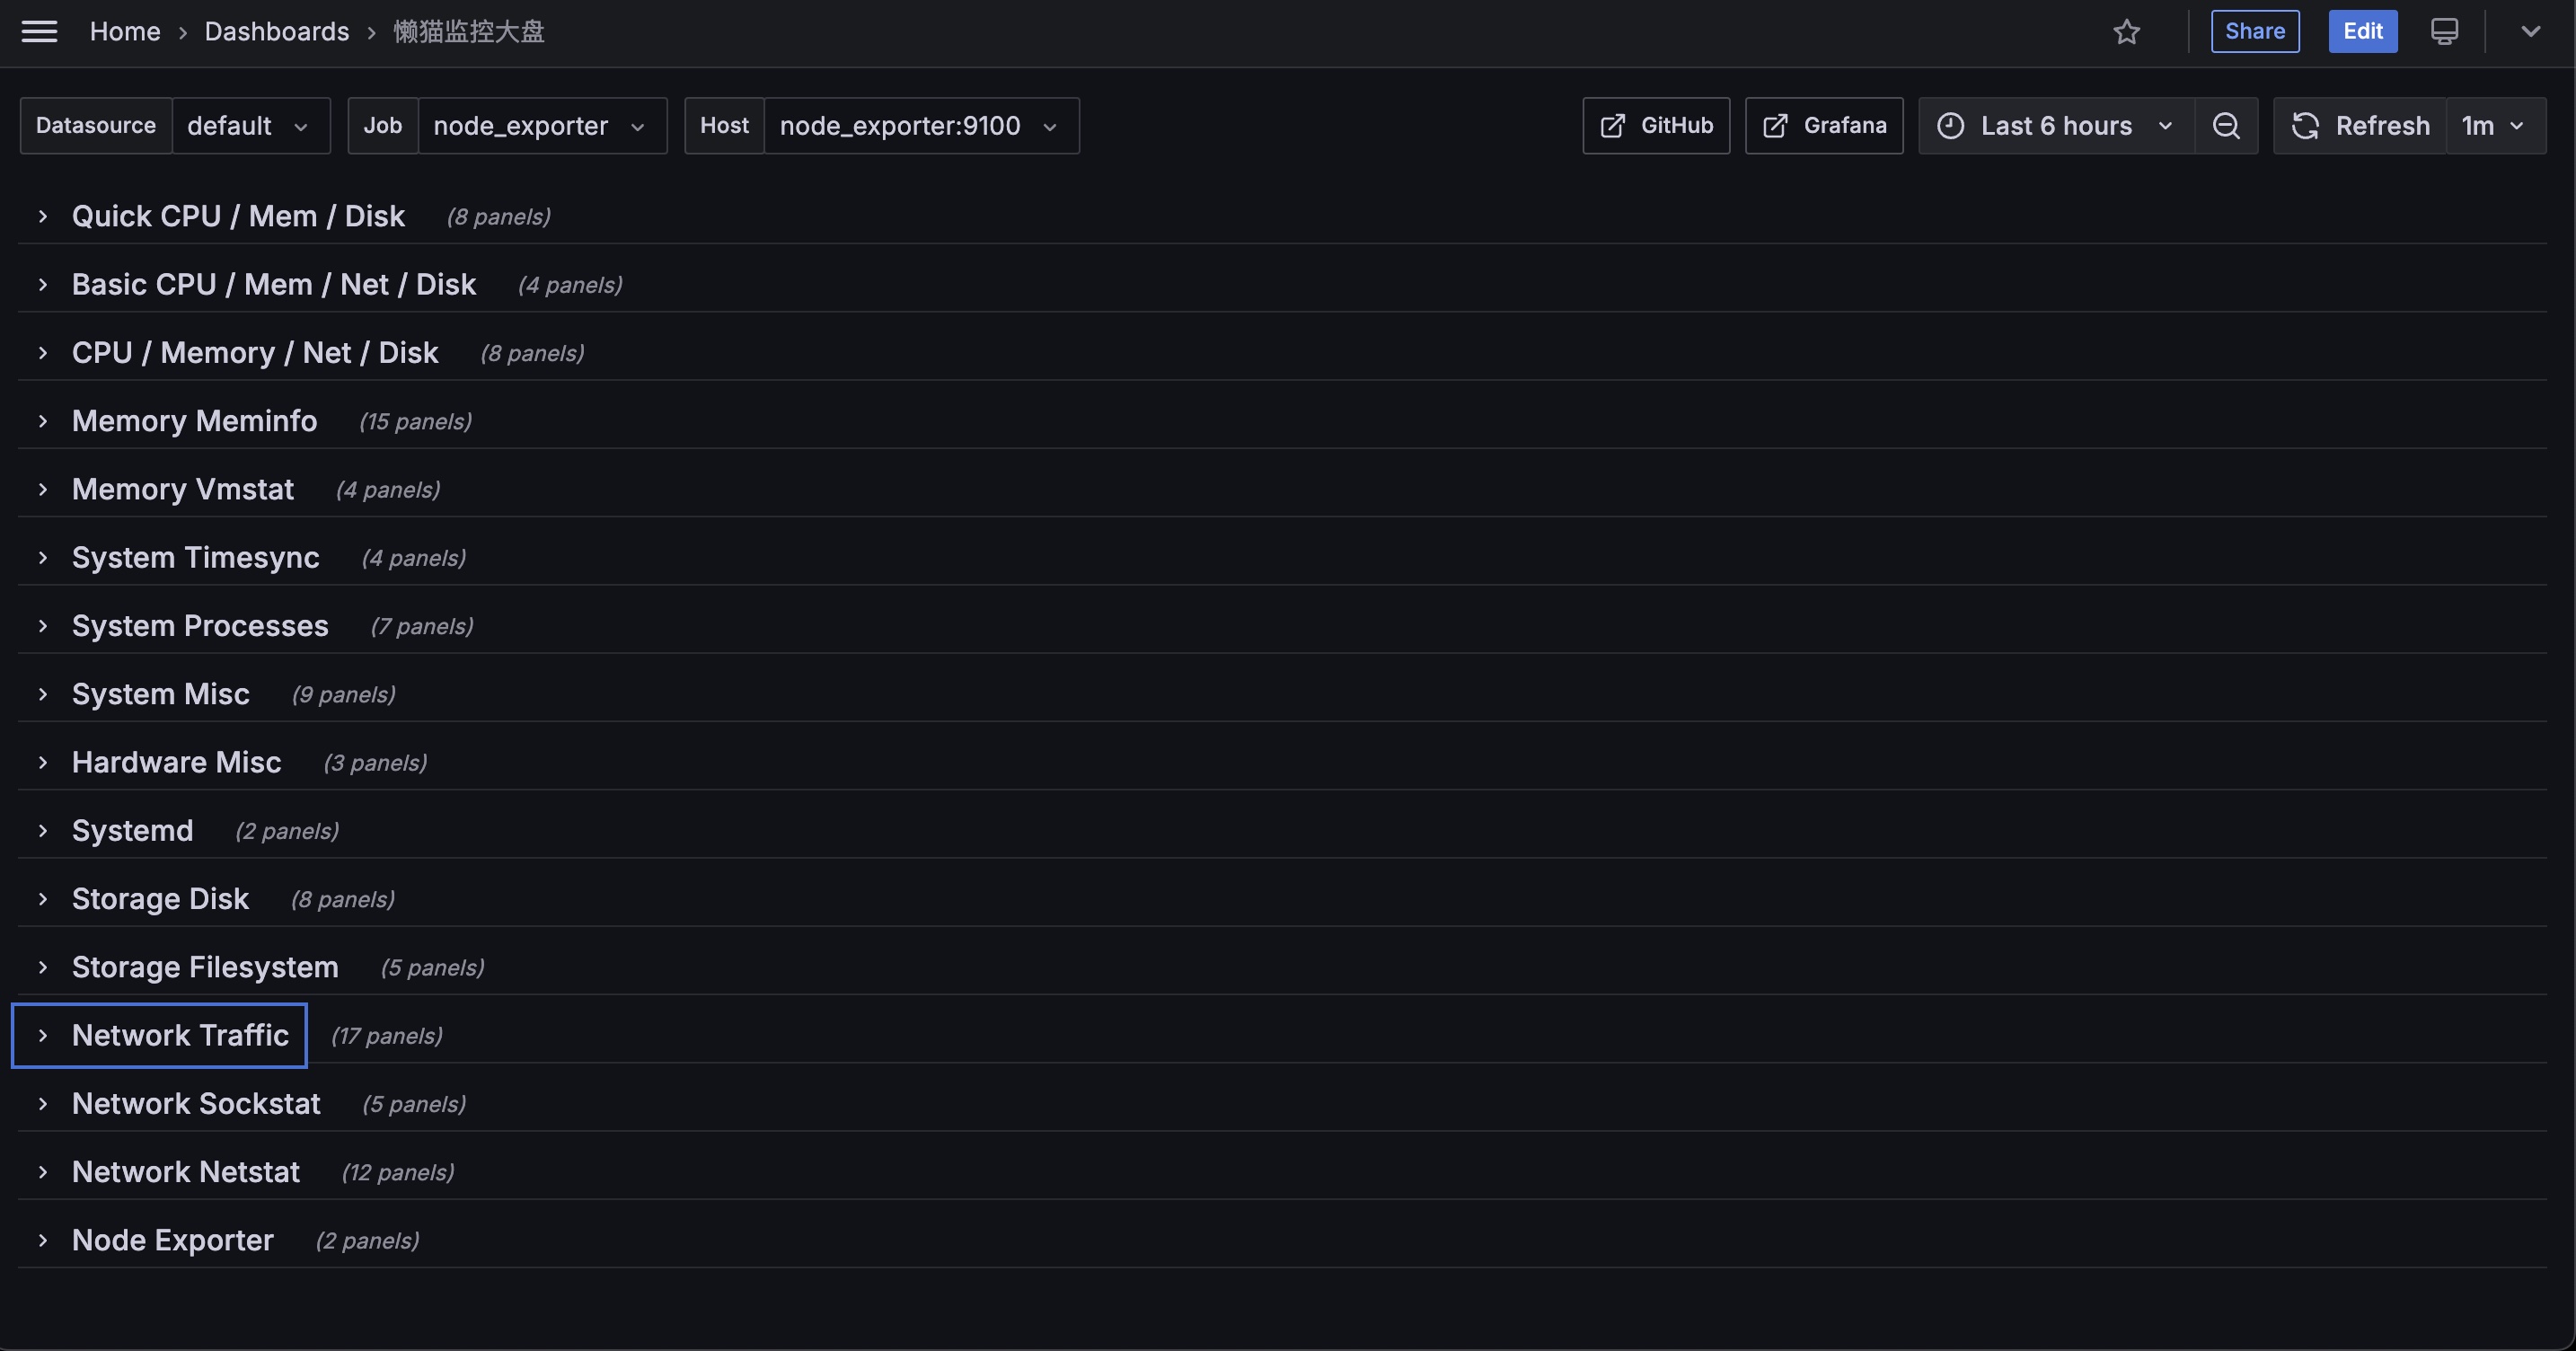Image resolution: width=2576 pixels, height=1351 pixels.
Task: Mark dashboard as favorite with star icon
Action: 2126,32
